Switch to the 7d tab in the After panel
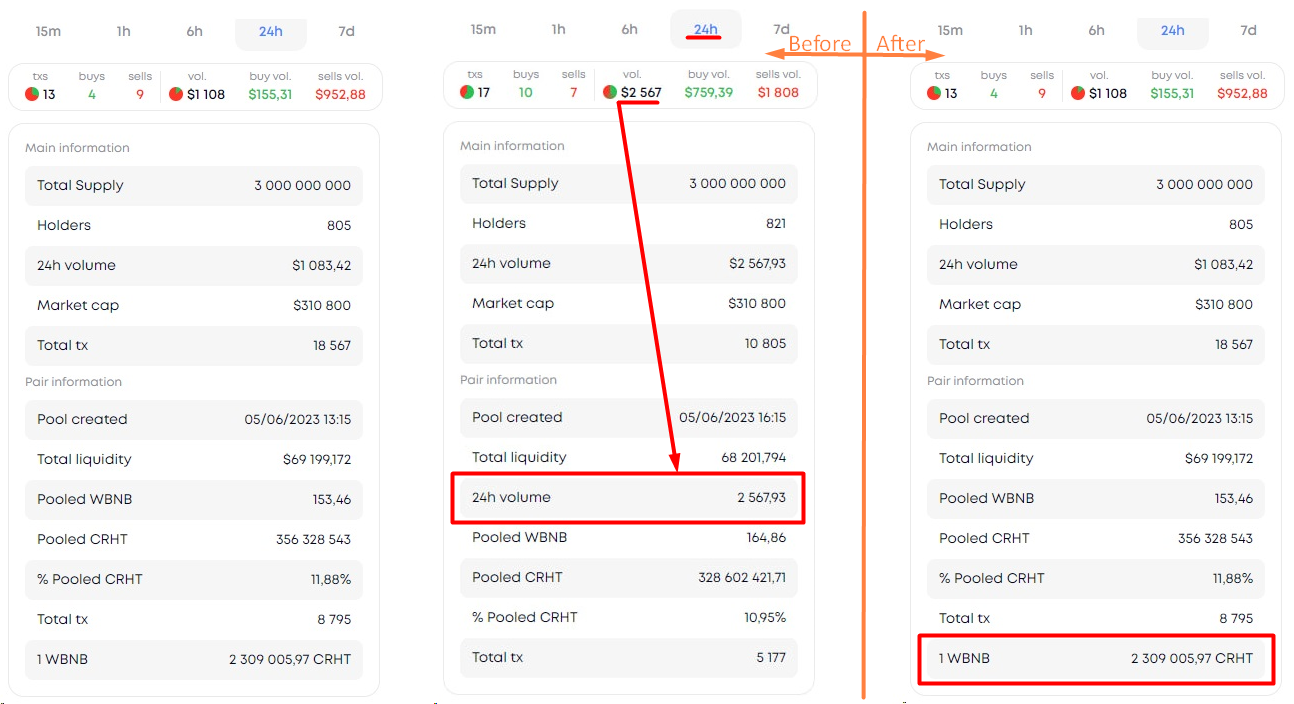This screenshot has height=704, width=1294. [1248, 30]
